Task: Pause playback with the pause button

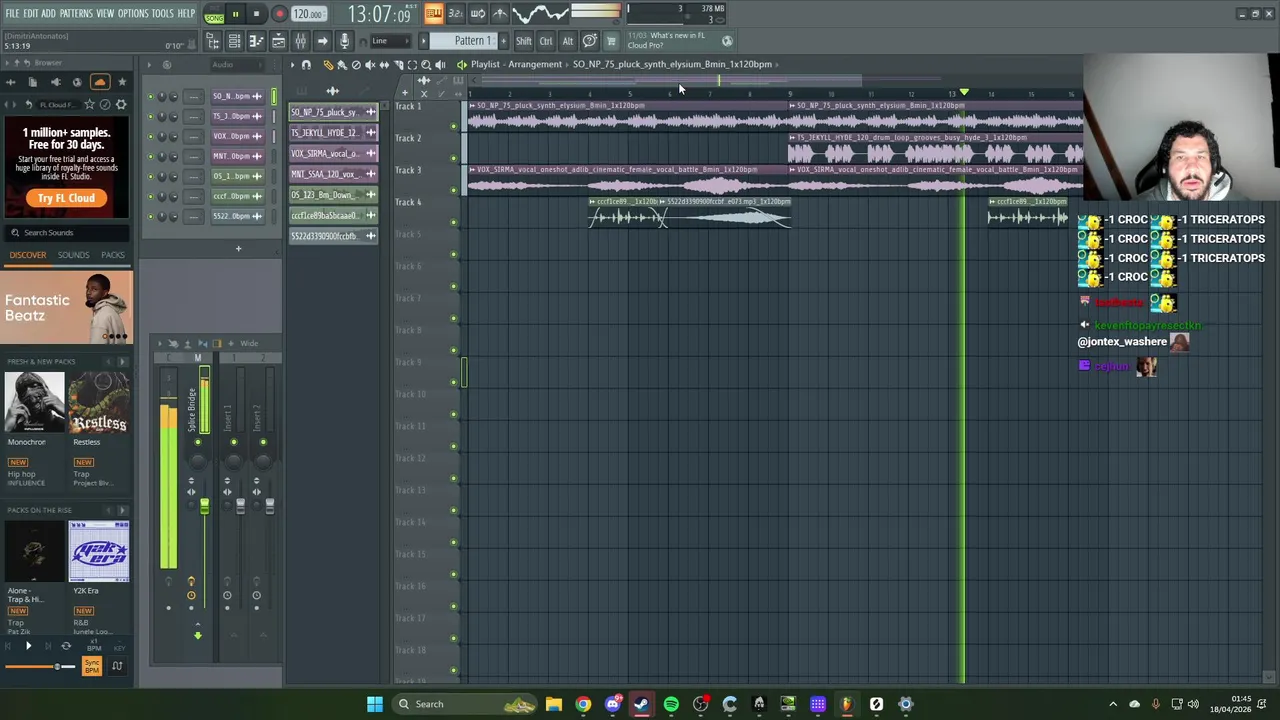Action: pyautogui.click(x=235, y=14)
